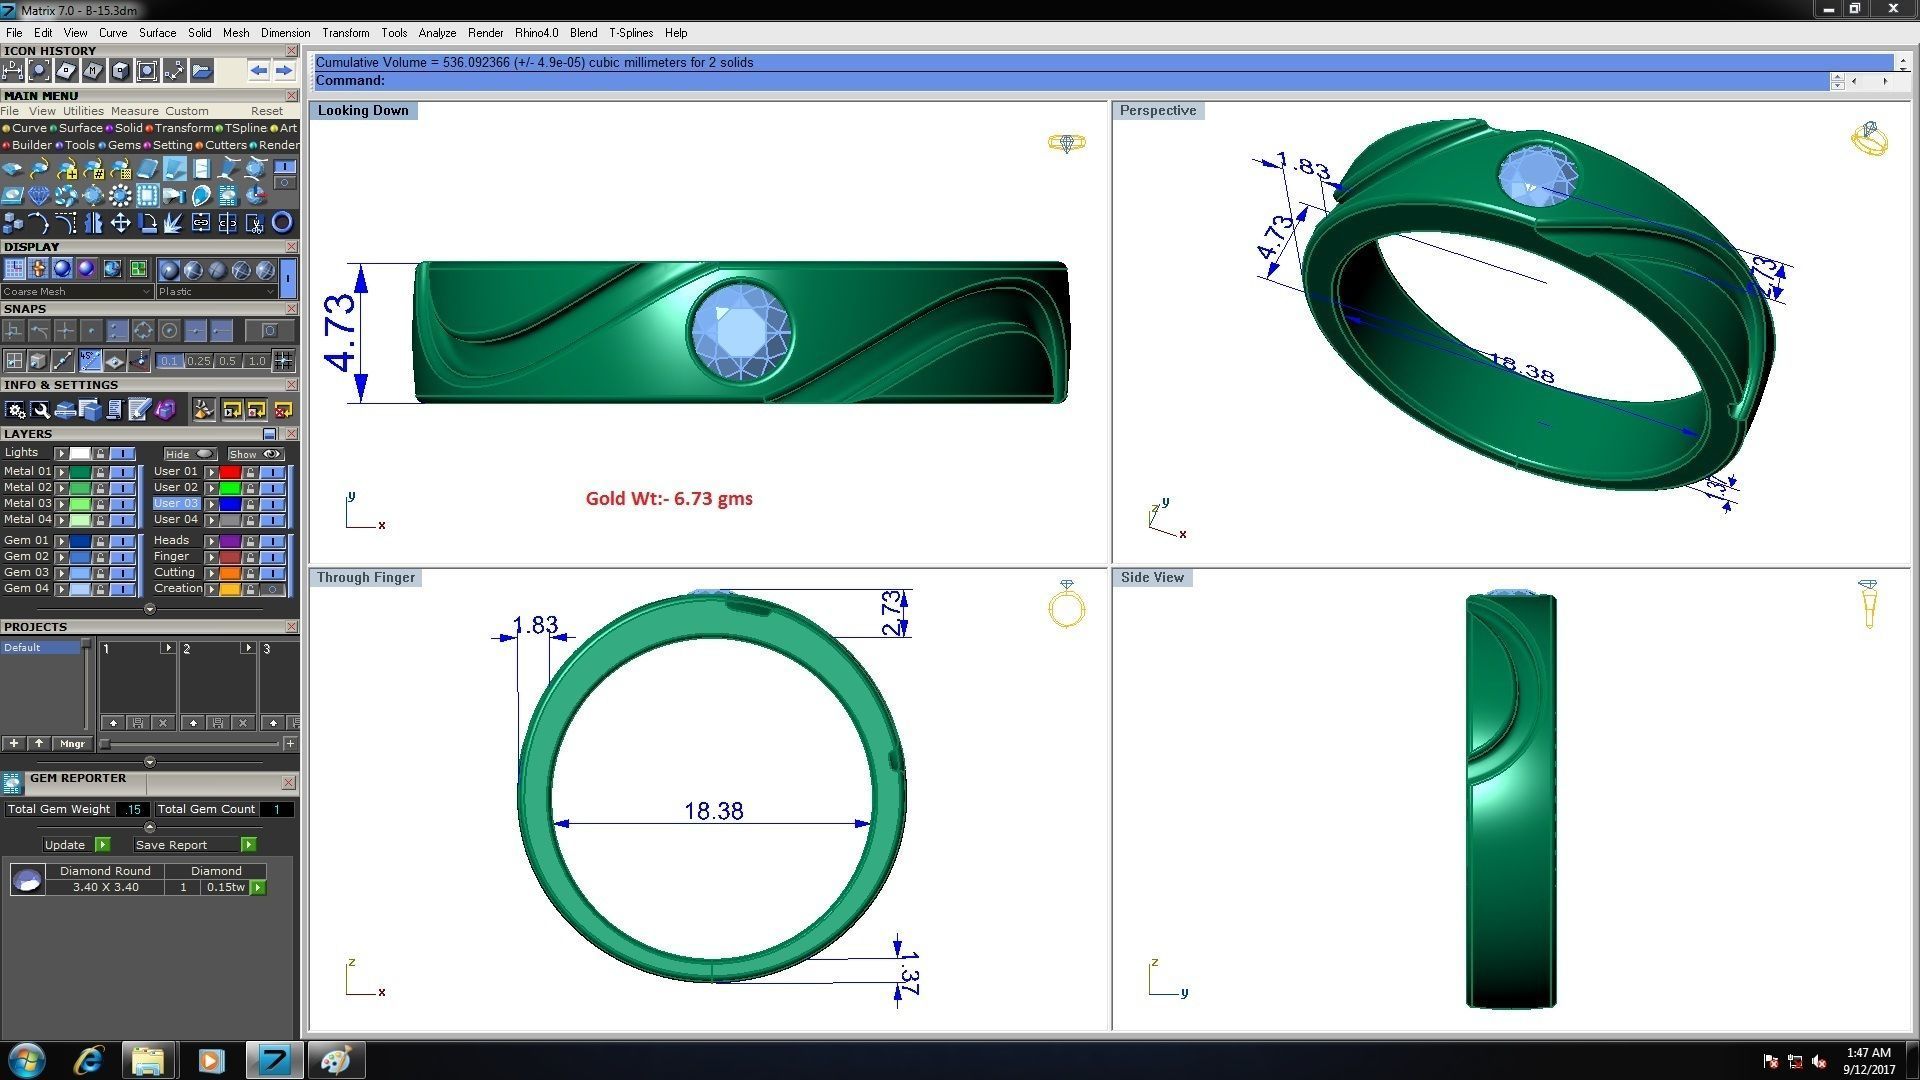The height and width of the screenshot is (1080, 1920).
Task: Click the open folder icon in Icon History
Action: tap(201, 70)
